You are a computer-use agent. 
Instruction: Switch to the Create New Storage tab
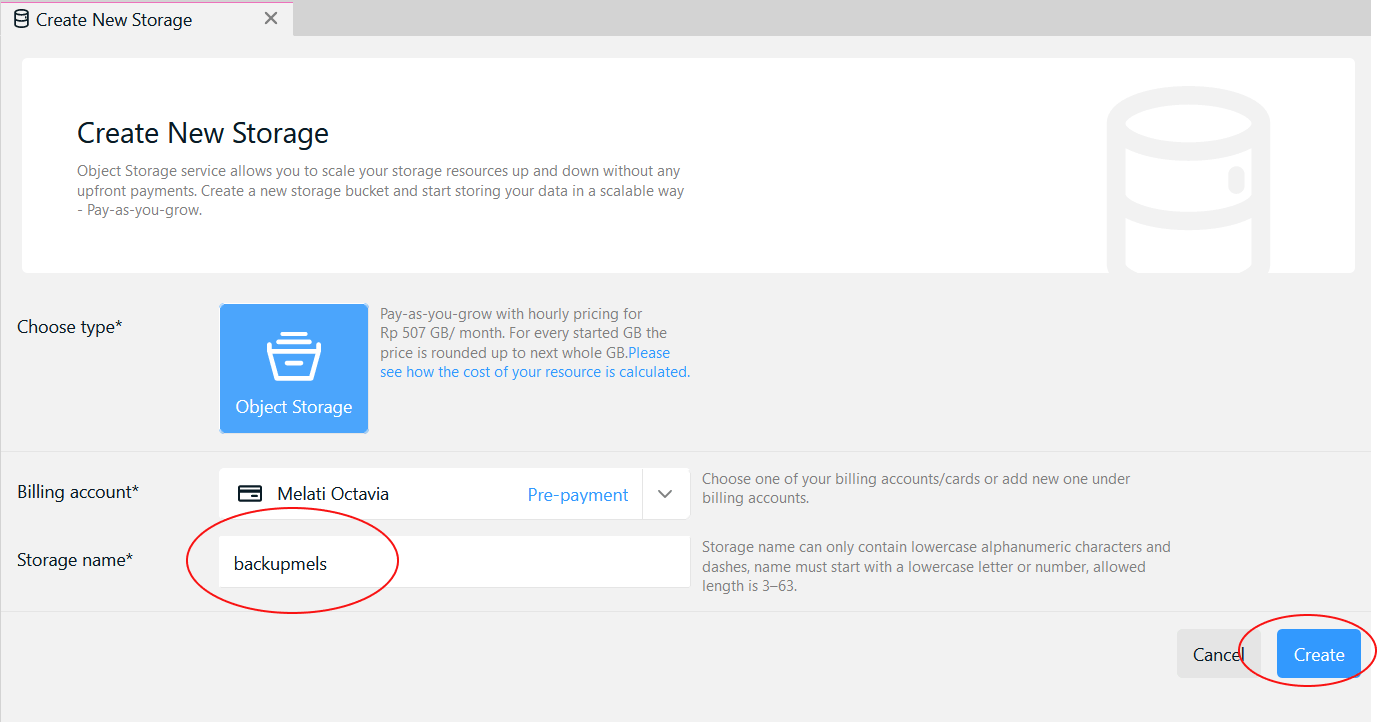pos(114,20)
